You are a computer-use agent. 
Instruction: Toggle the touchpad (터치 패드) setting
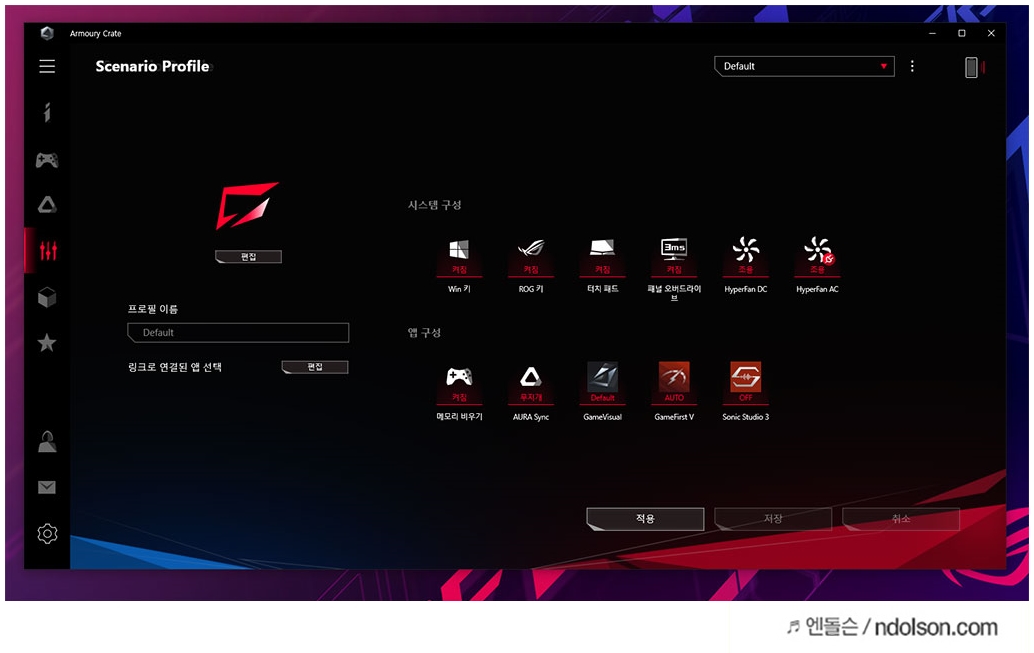click(603, 256)
